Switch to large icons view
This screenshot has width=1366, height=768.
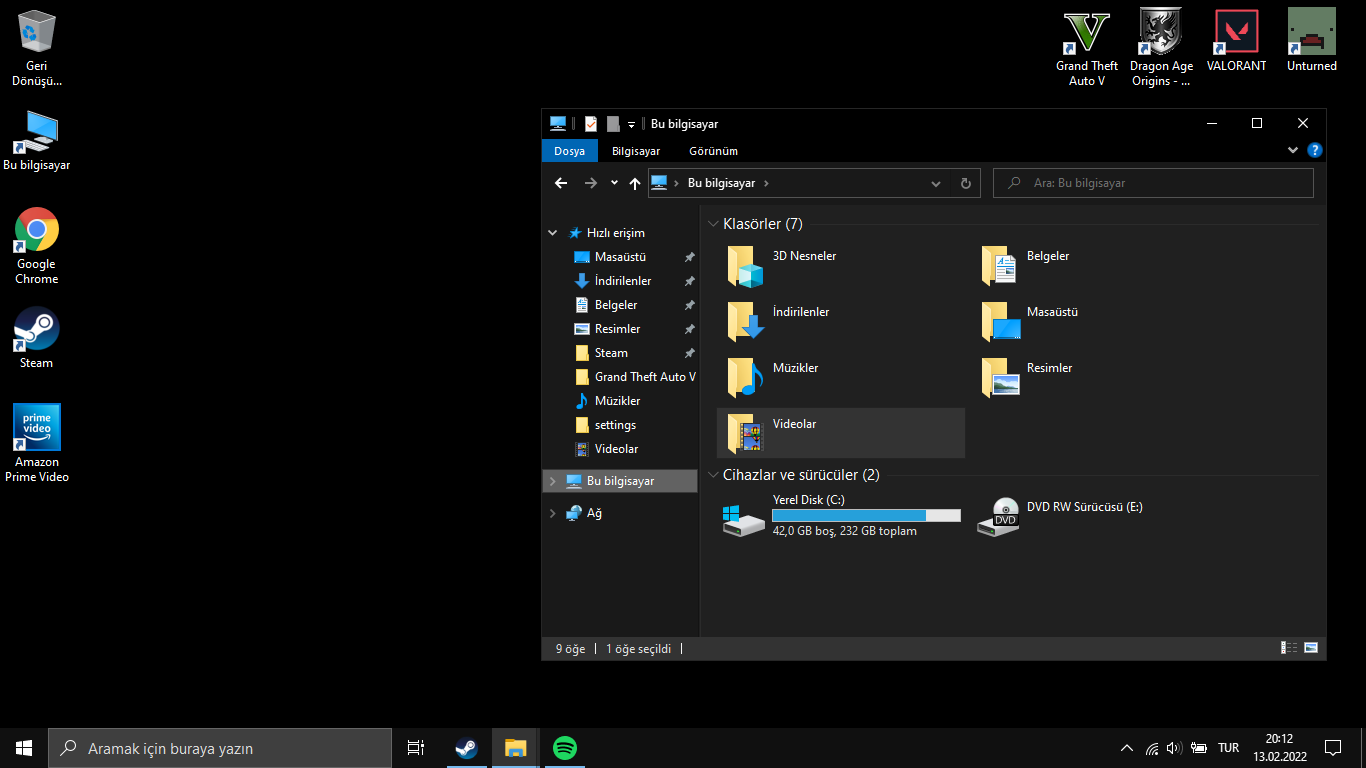[1311, 648]
